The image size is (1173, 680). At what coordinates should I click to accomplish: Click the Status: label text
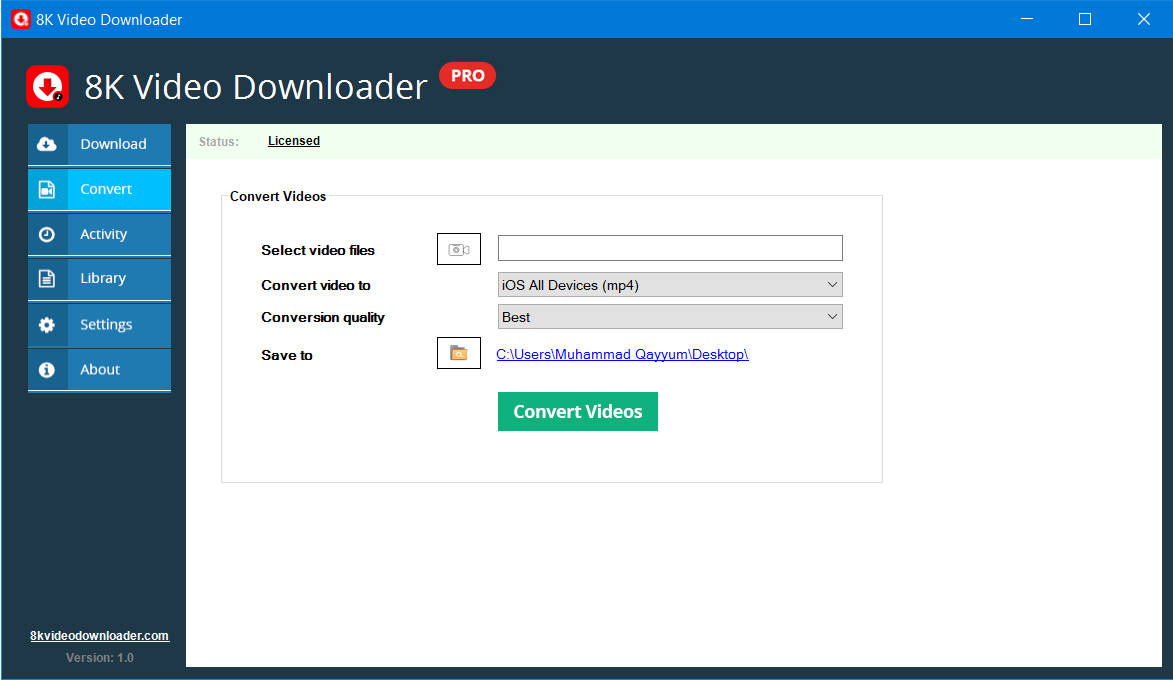pyautogui.click(x=219, y=141)
